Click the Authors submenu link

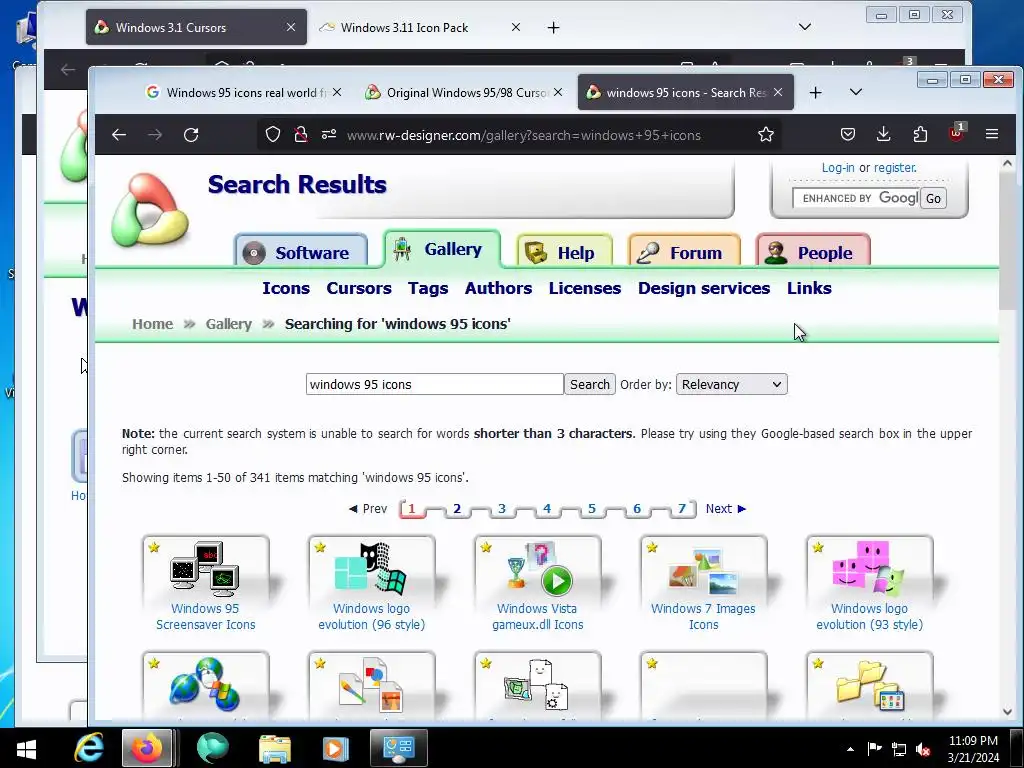pos(498,288)
